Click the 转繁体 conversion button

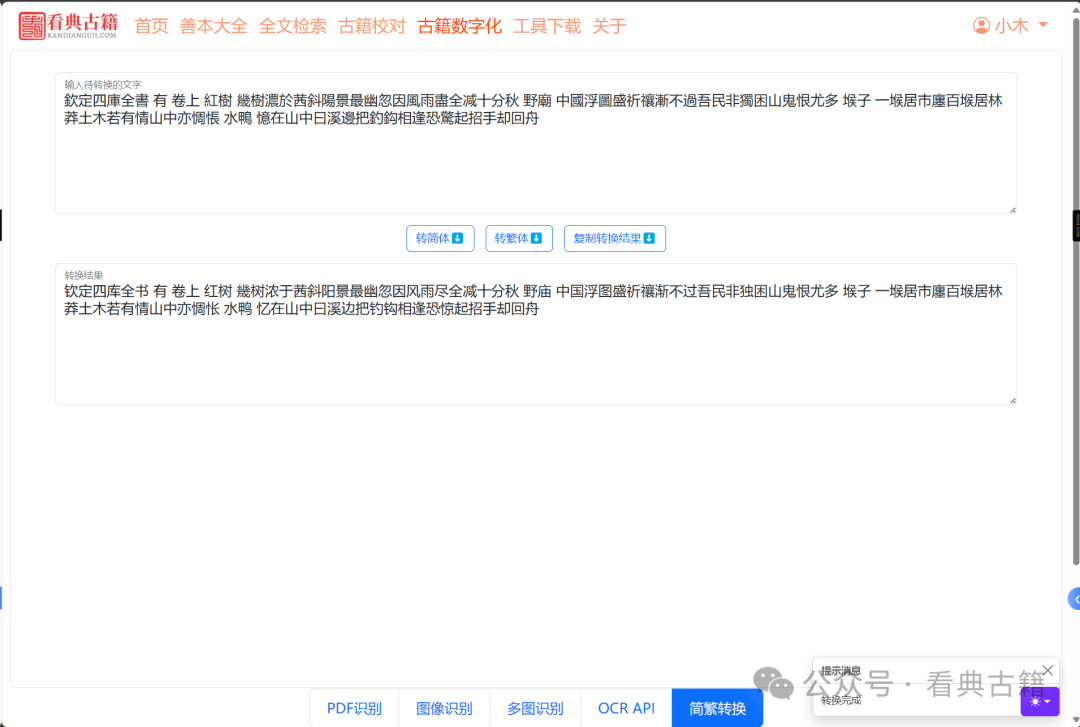[x=518, y=238]
